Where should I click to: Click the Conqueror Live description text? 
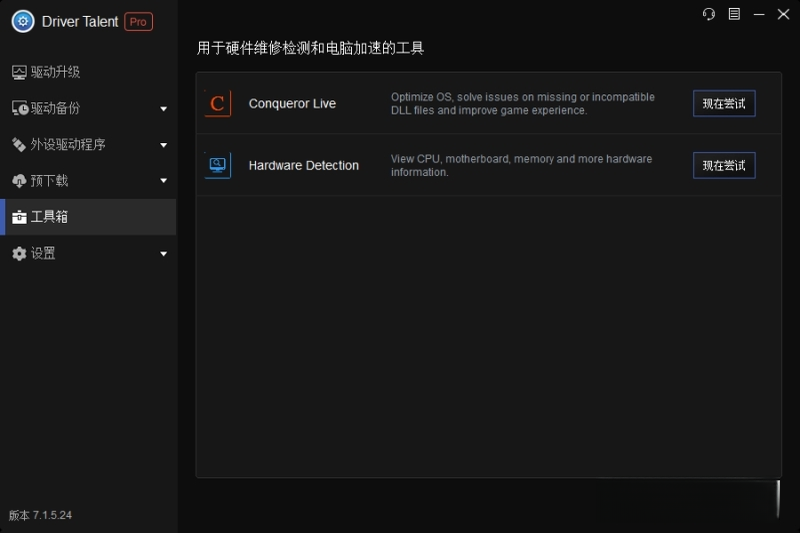click(x=522, y=104)
